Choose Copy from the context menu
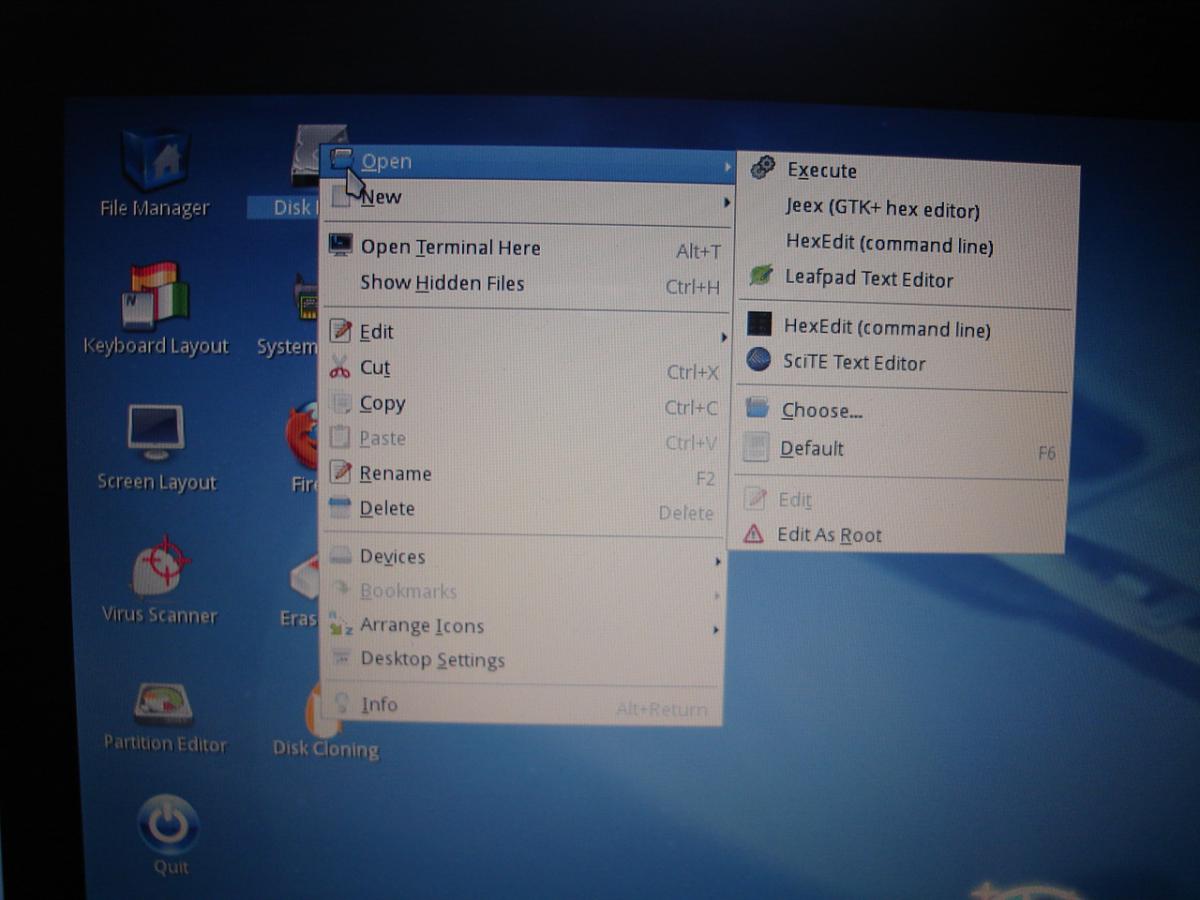 click(522, 404)
